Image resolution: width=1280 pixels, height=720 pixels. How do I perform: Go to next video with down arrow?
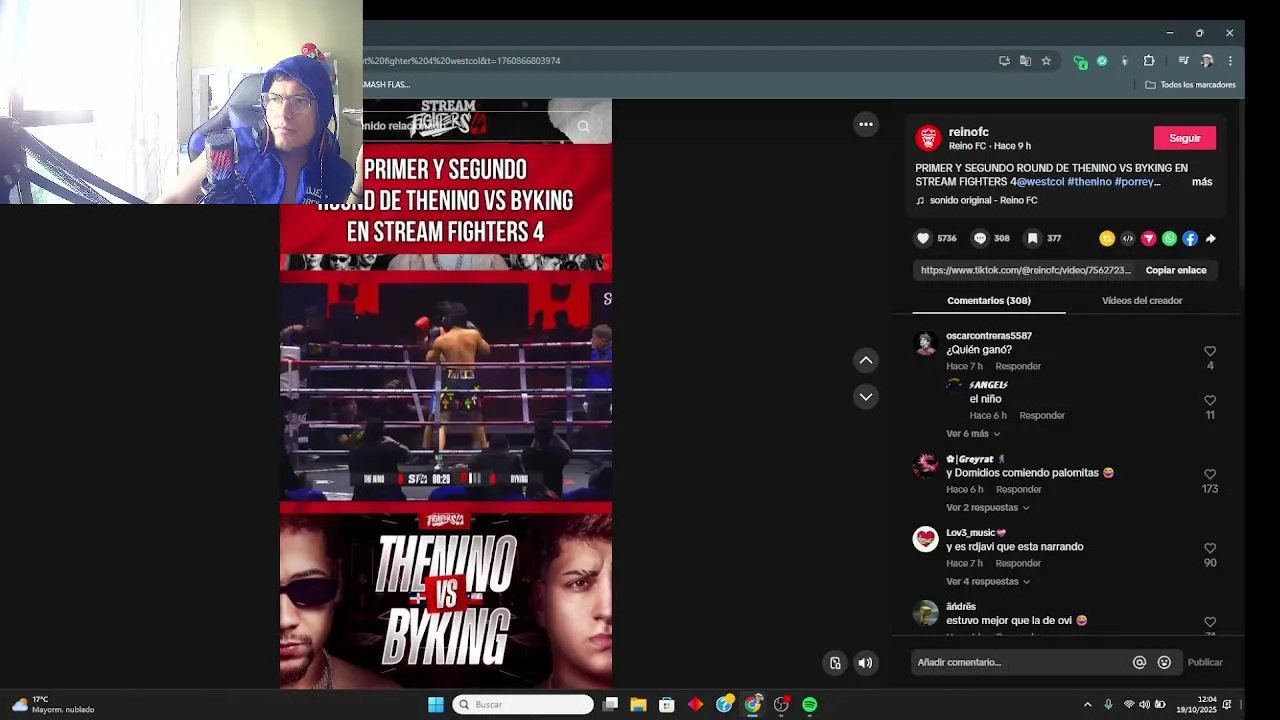coord(866,397)
